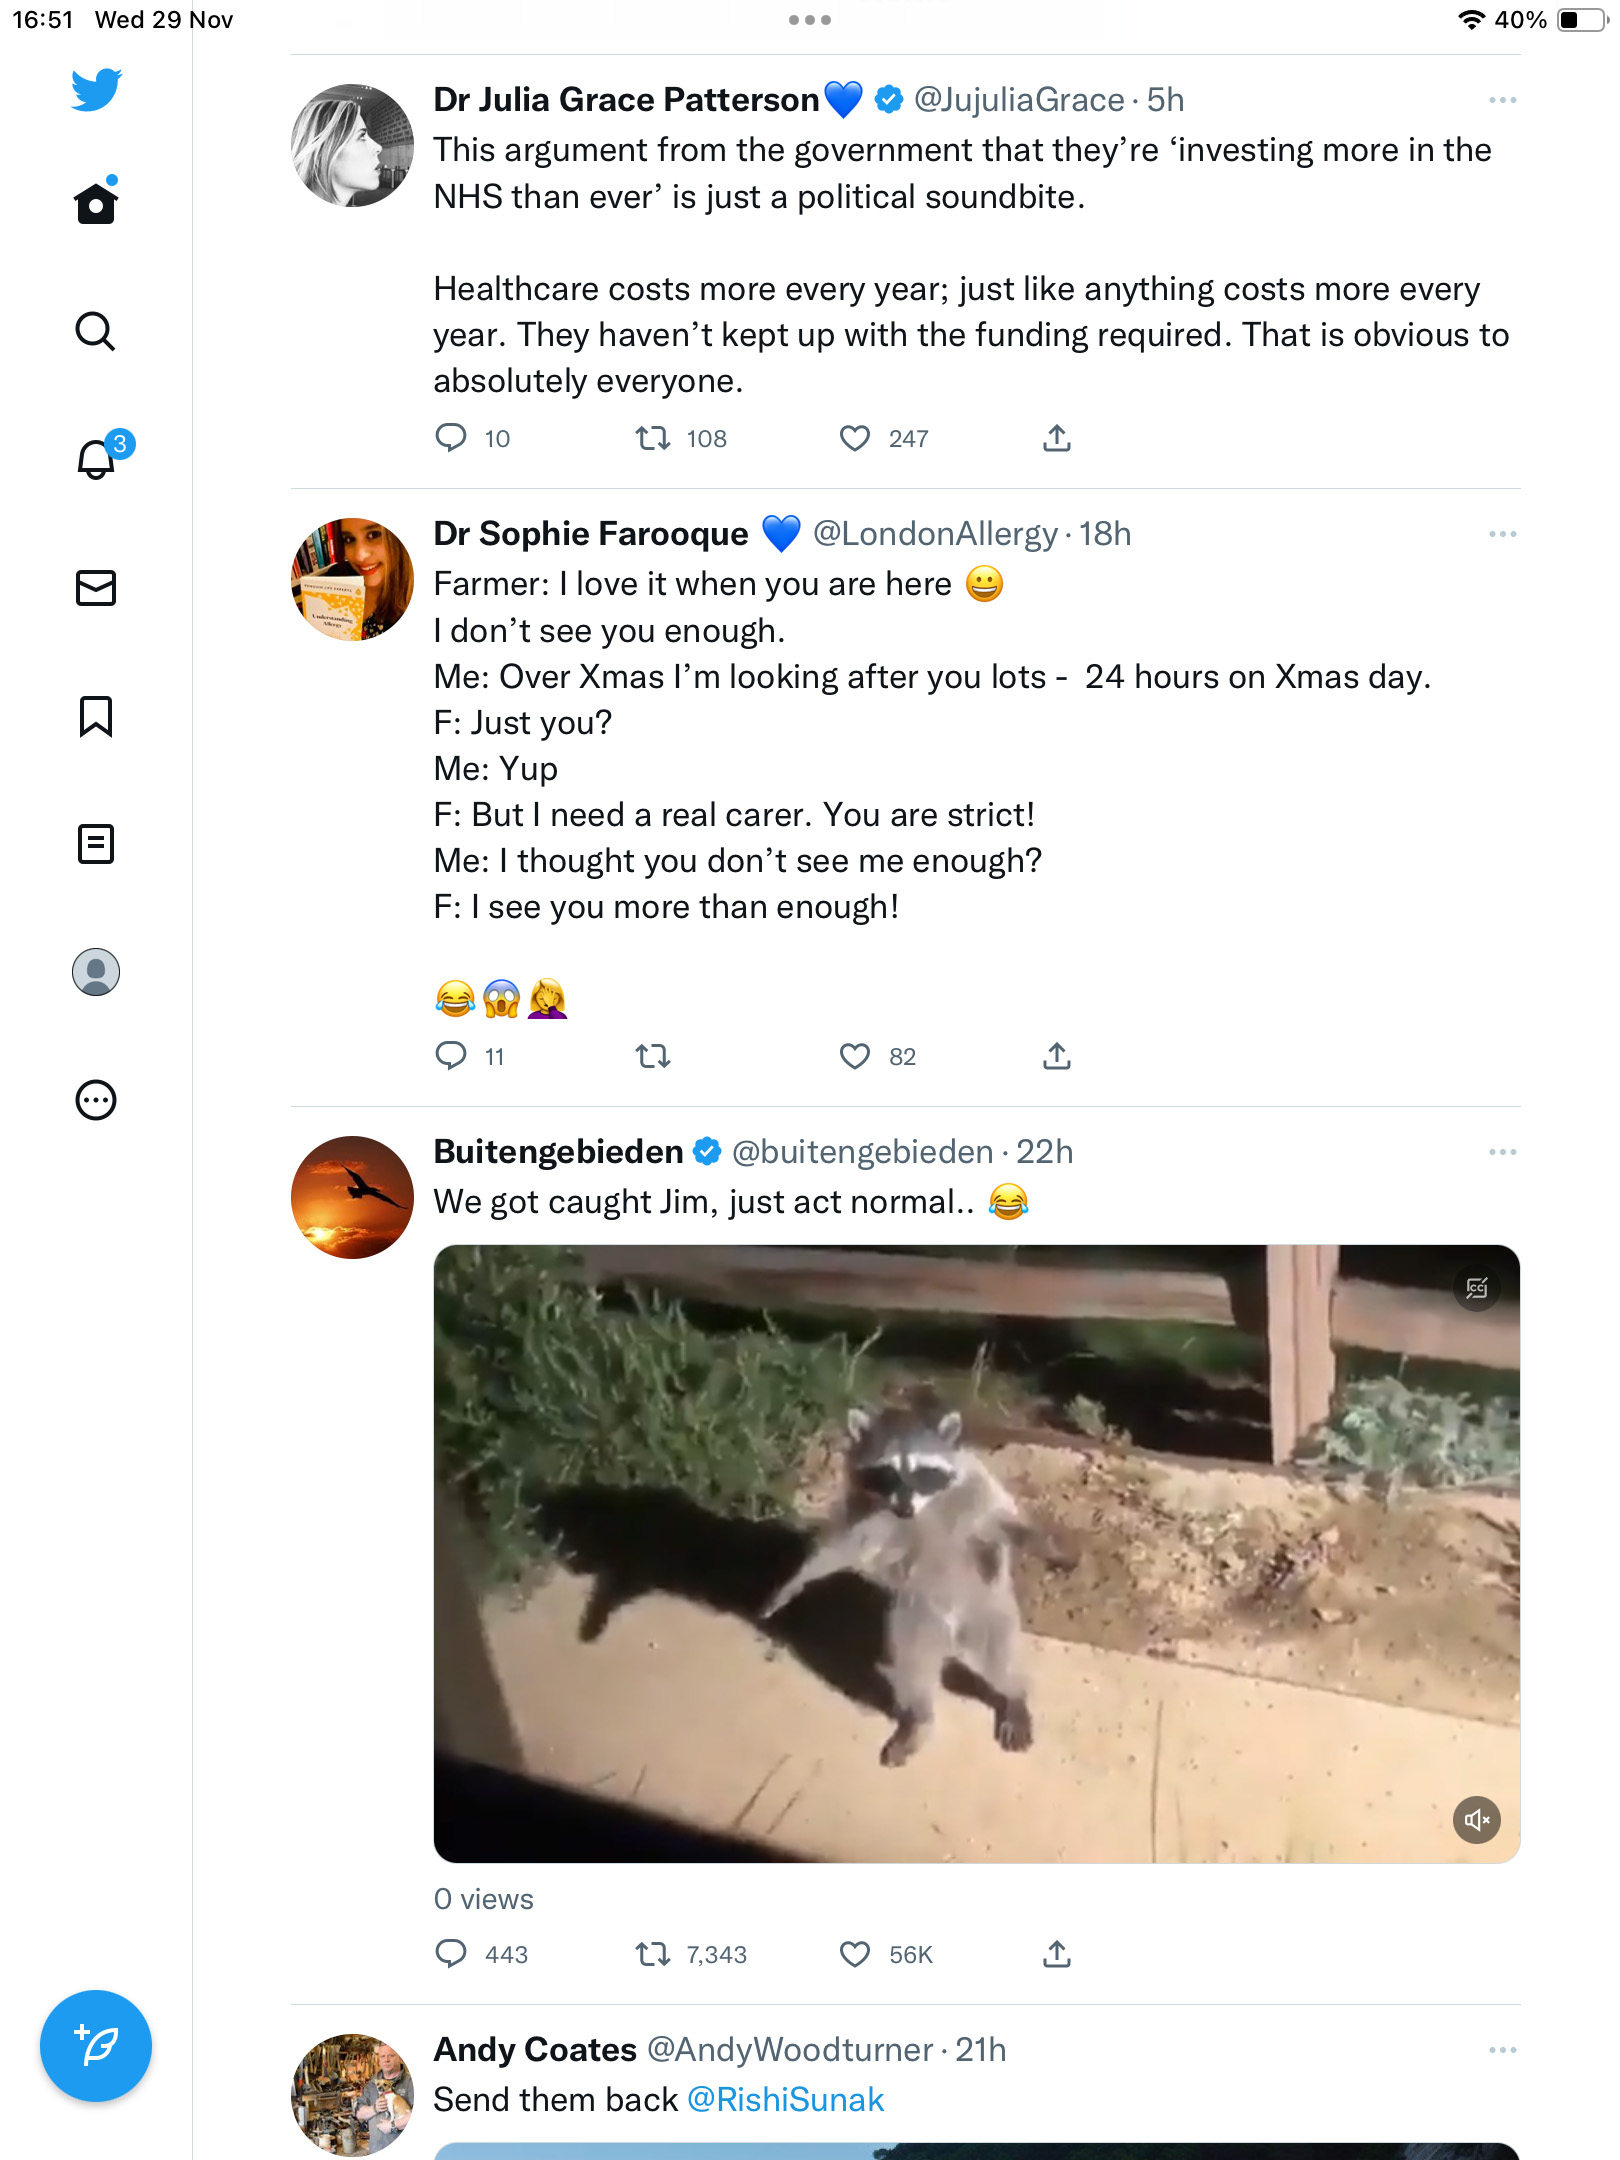Unmute the raccoon video
Screen dimensions: 1620x2160
[x=1477, y=1819]
